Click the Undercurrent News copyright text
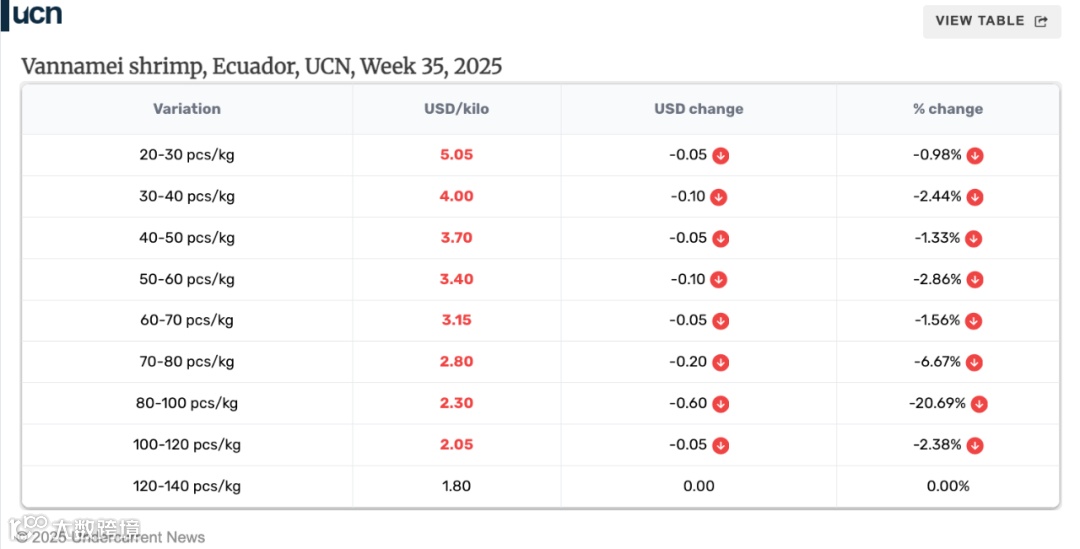Image resolution: width=1080 pixels, height=549 pixels. (x=111, y=537)
